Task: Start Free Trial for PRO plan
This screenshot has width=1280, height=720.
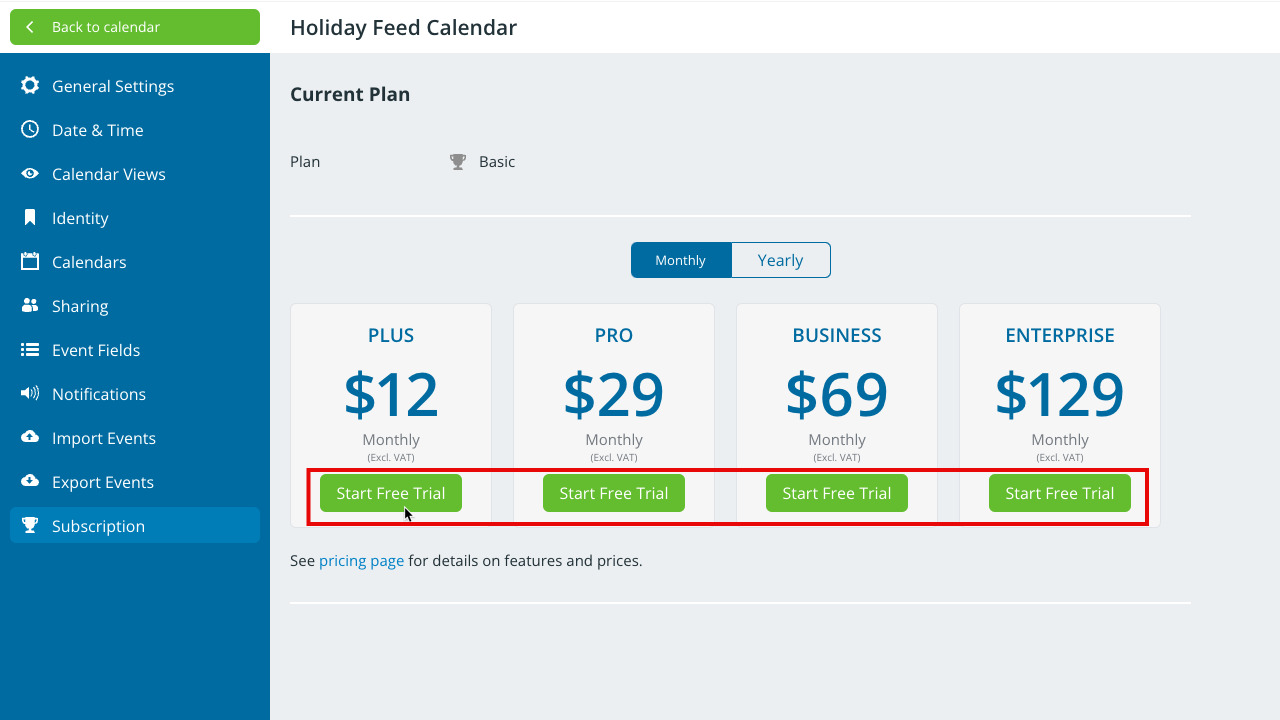Action: click(614, 493)
